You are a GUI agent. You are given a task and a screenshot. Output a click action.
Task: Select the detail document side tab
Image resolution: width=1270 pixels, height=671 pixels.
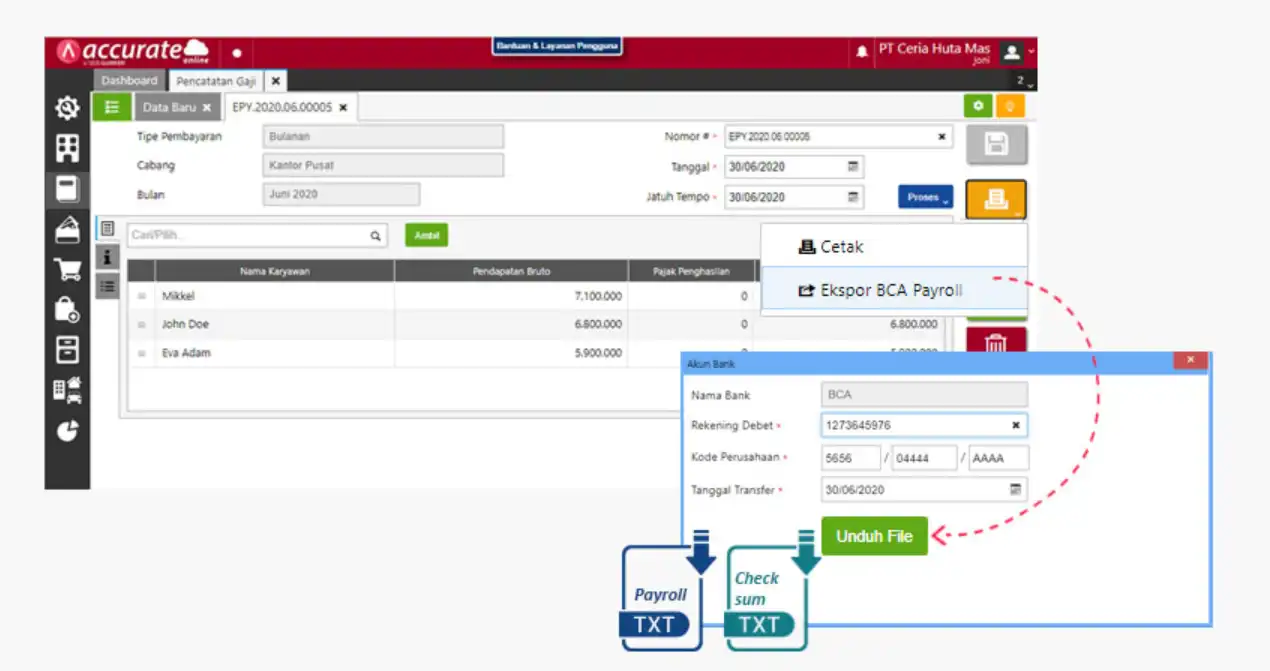107,229
